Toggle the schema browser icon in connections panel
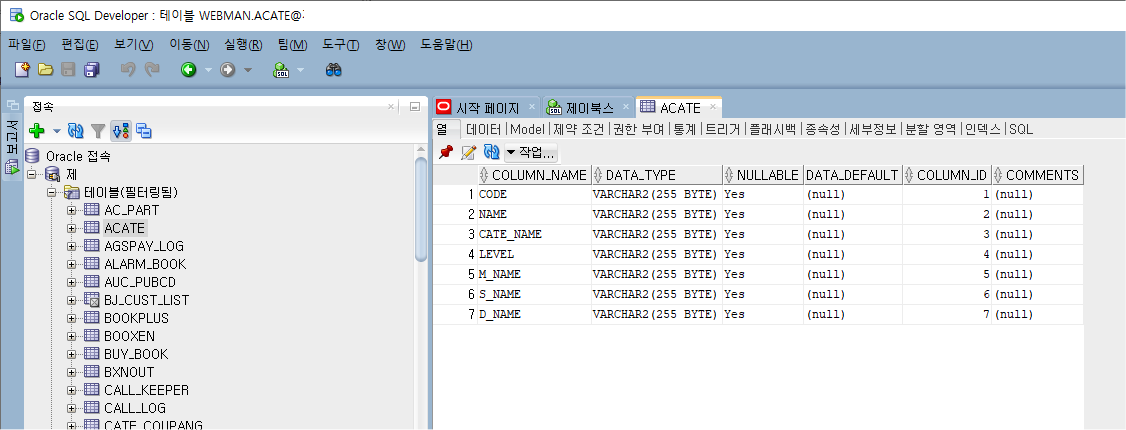The width and height of the screenshot is (1126, 430). 121,131
